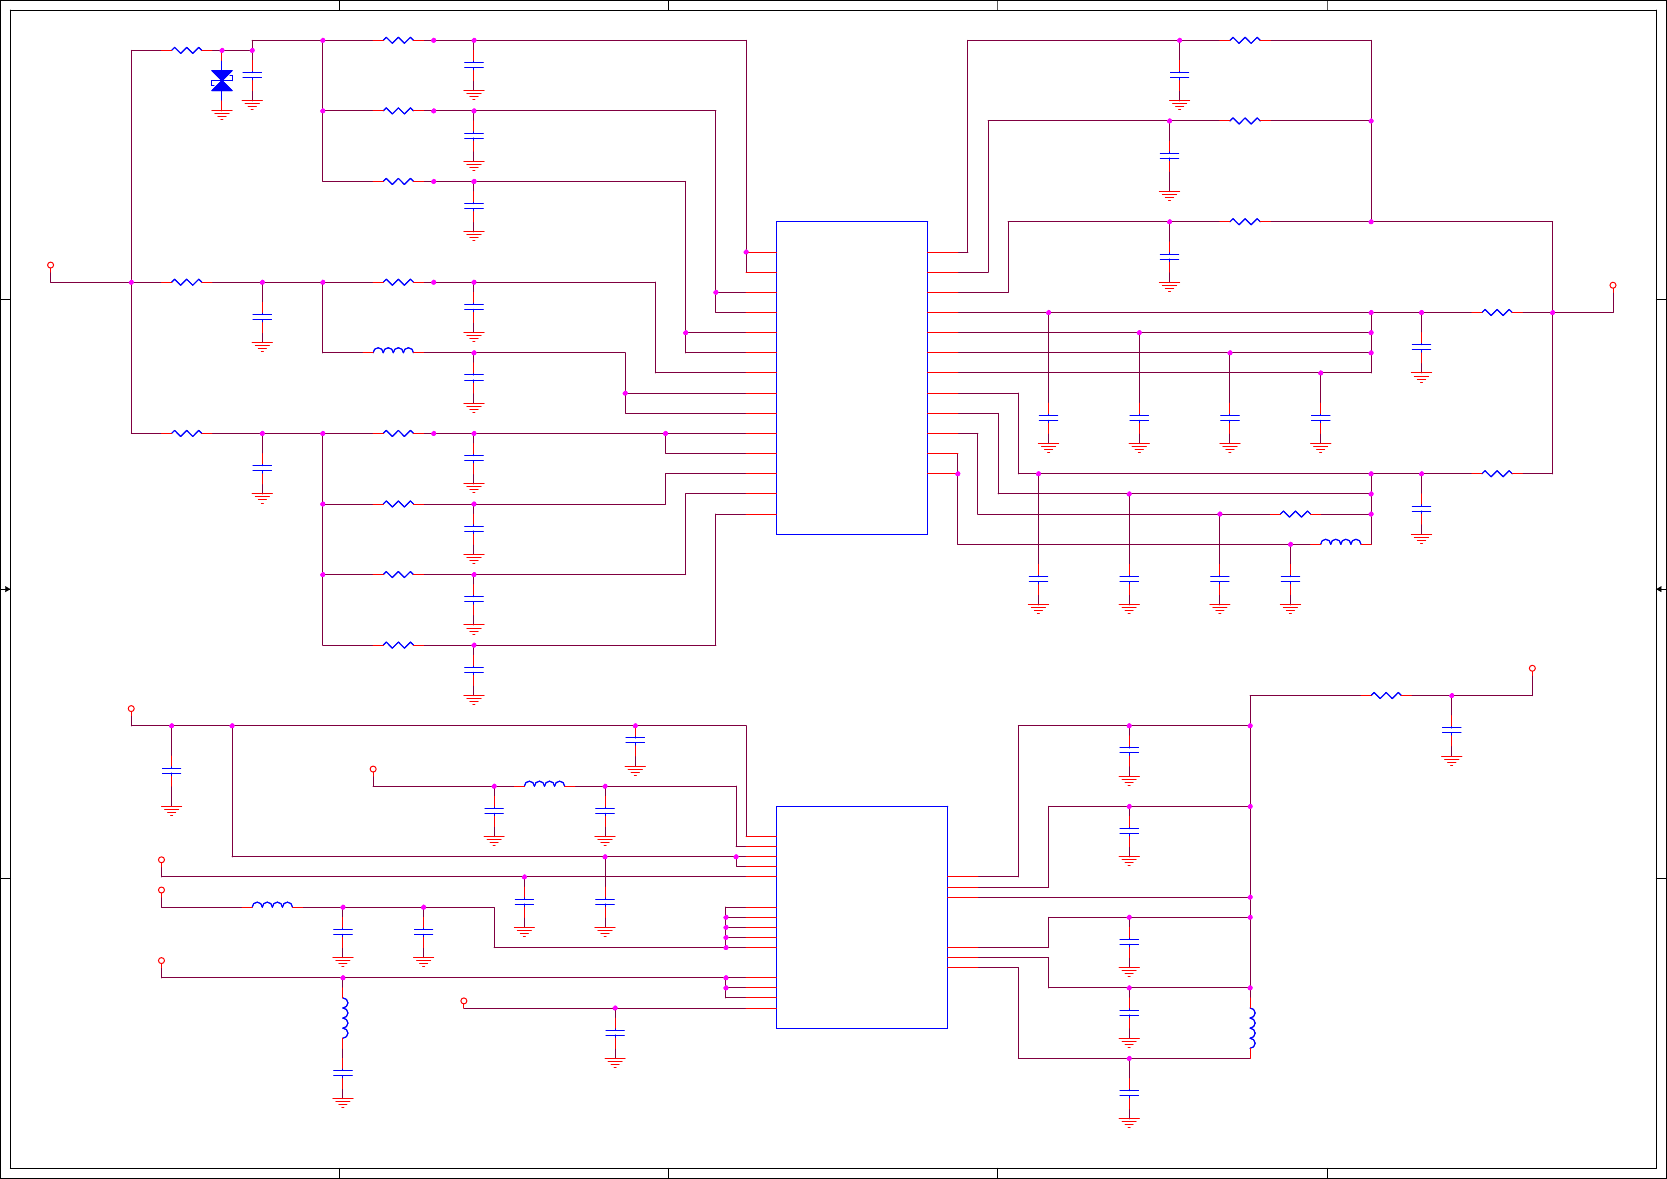Select the inductor right of the upper IC
The height and width of the screenshot is (1179, 1667).
pyautogui.click(x=1341, y=543)
